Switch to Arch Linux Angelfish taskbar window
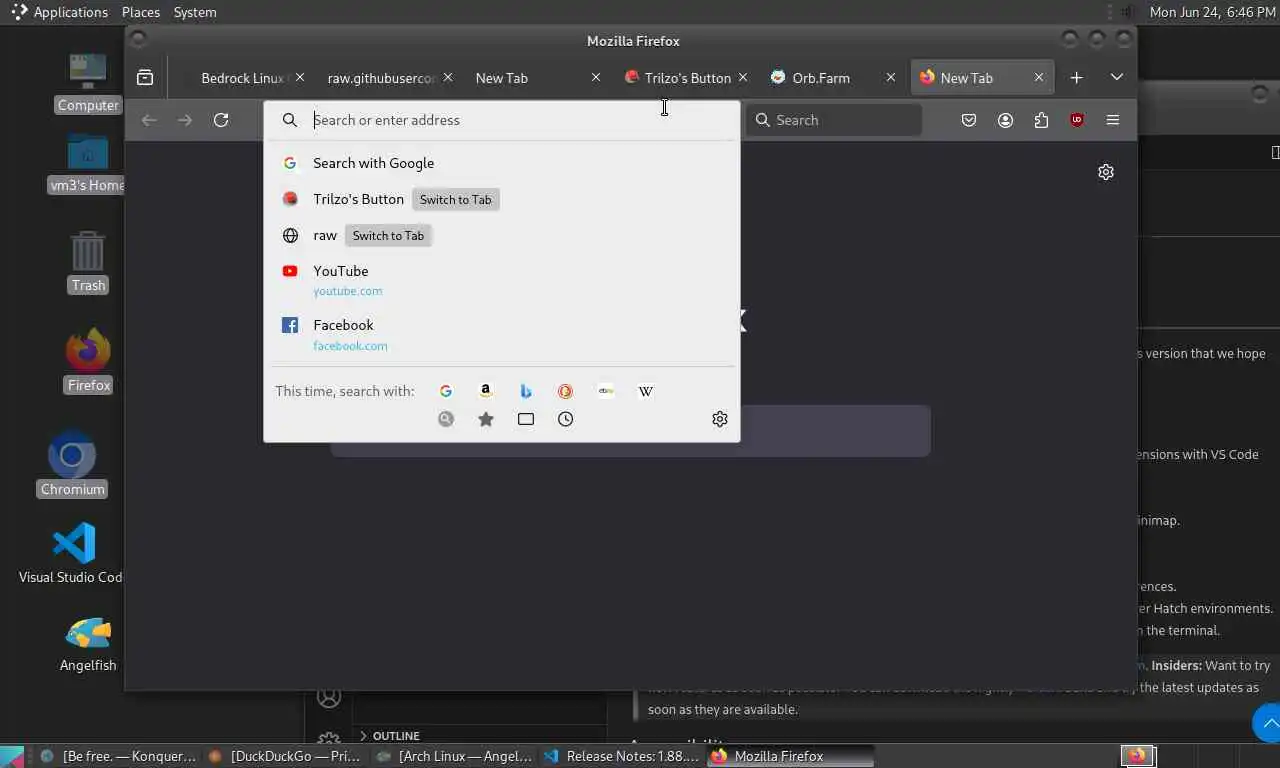 (455, 756)
